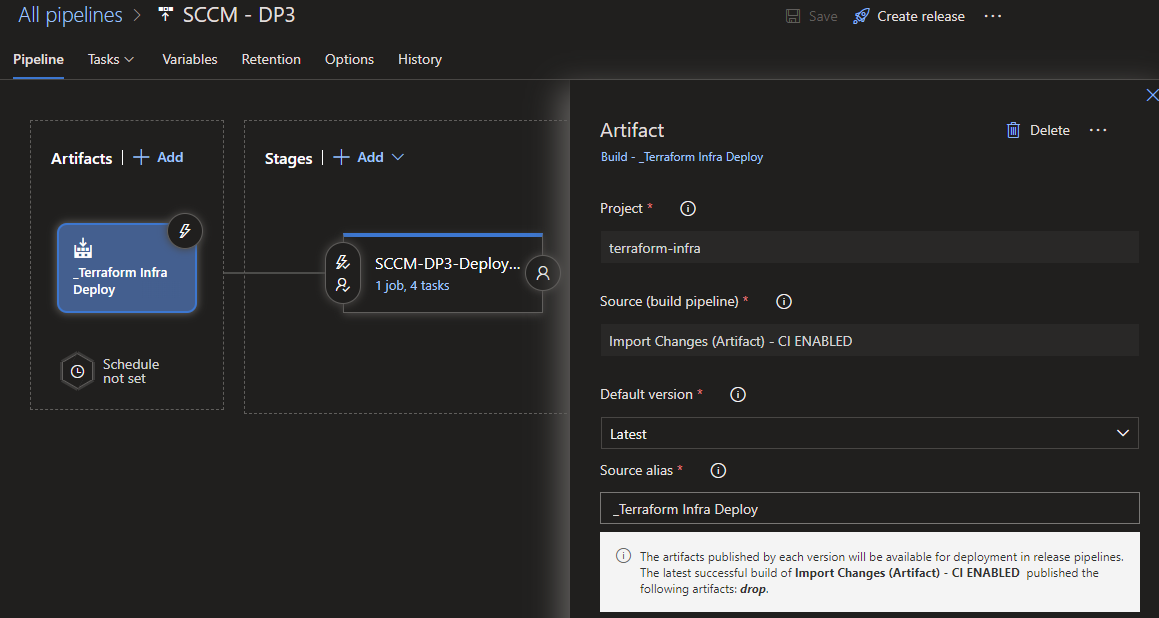
Task: Click the Import Changes (Artifact) source field
Action: pos(869,341)
